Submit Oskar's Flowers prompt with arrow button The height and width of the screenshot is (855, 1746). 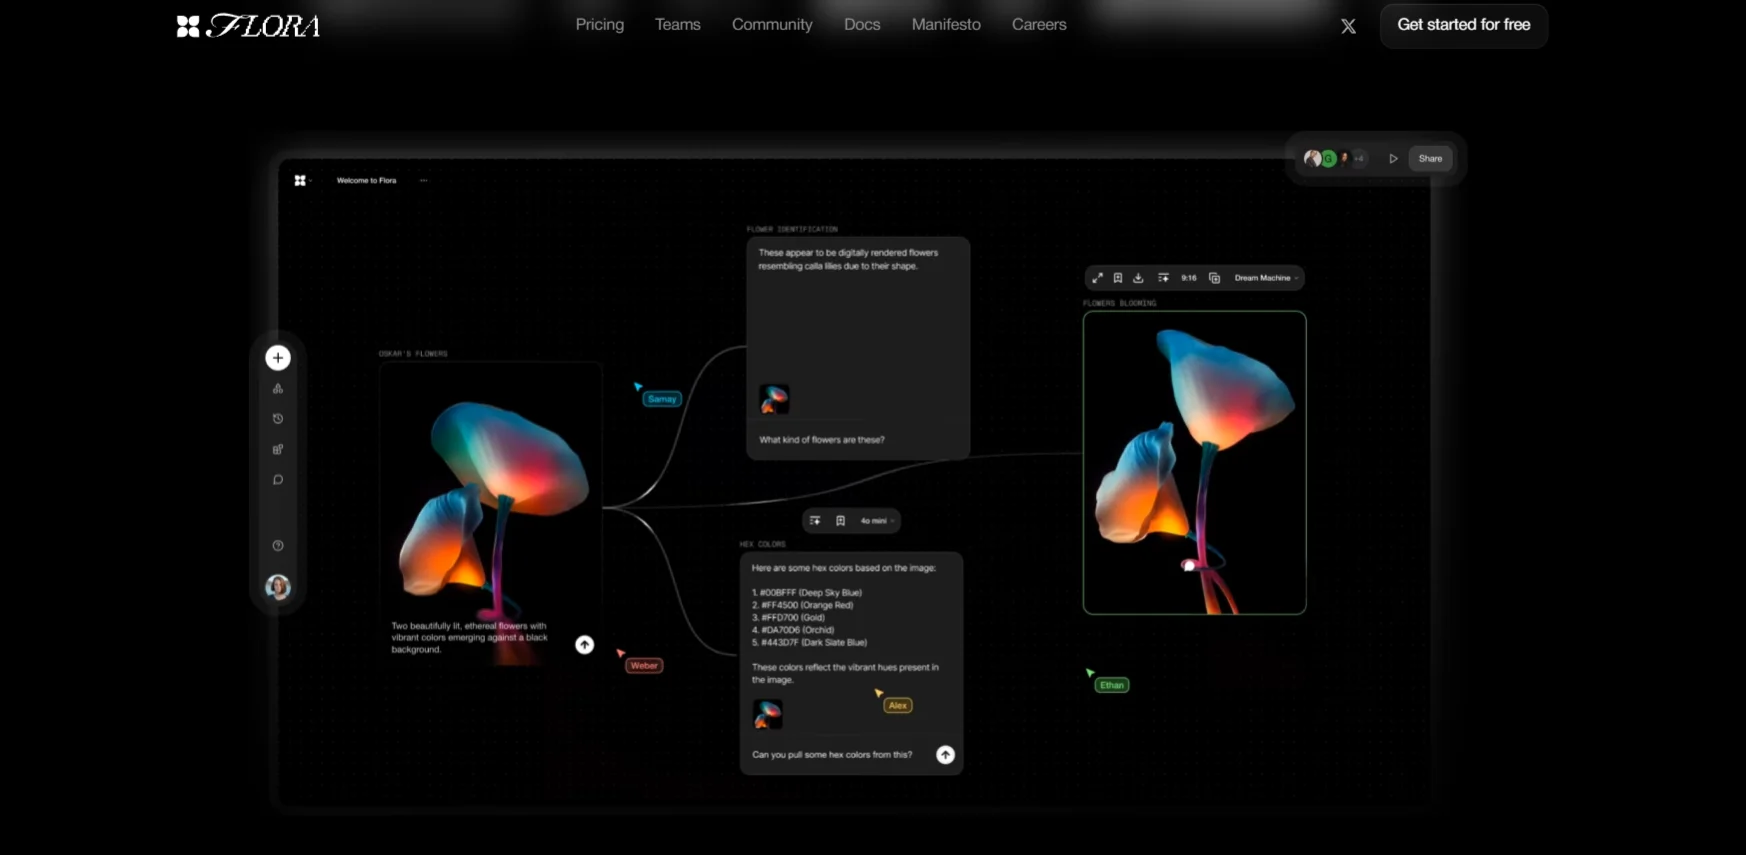tap(585, 645)
